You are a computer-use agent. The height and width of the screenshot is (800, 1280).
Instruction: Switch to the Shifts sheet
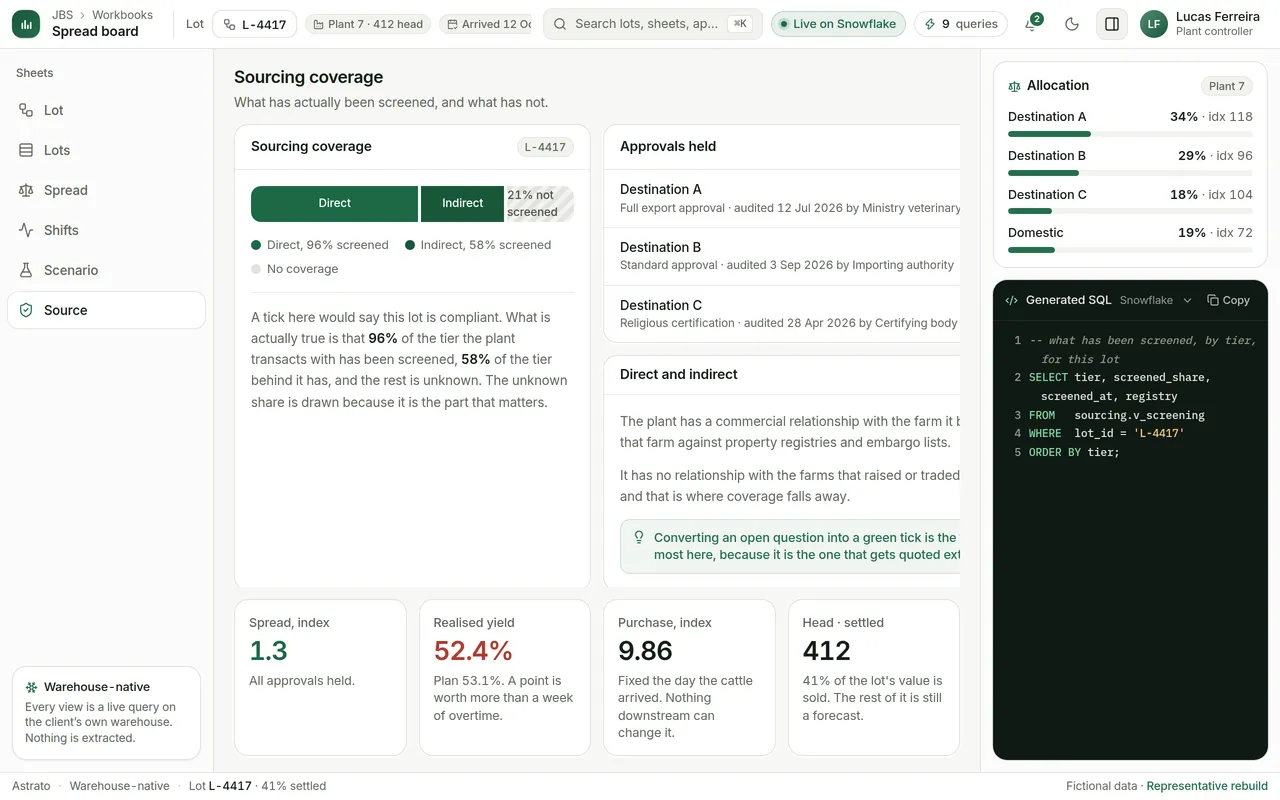click(106, 230)
